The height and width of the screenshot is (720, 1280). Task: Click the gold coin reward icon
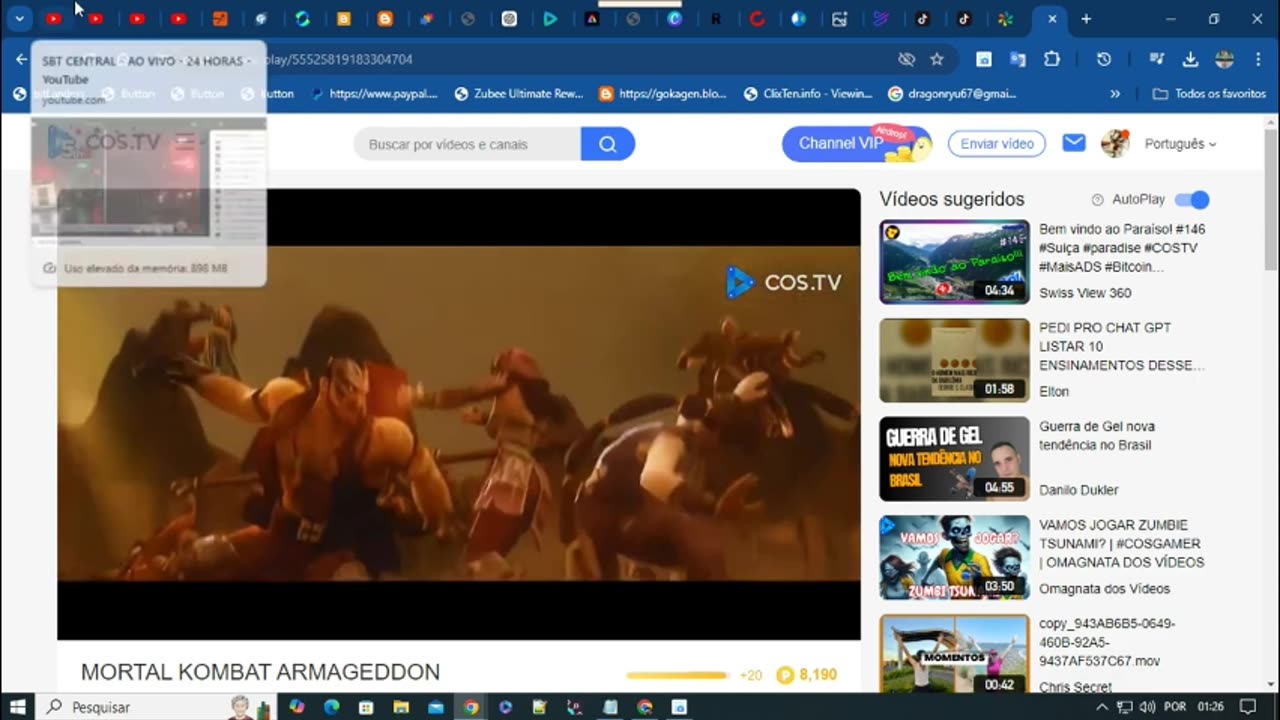tap(785, 675)
